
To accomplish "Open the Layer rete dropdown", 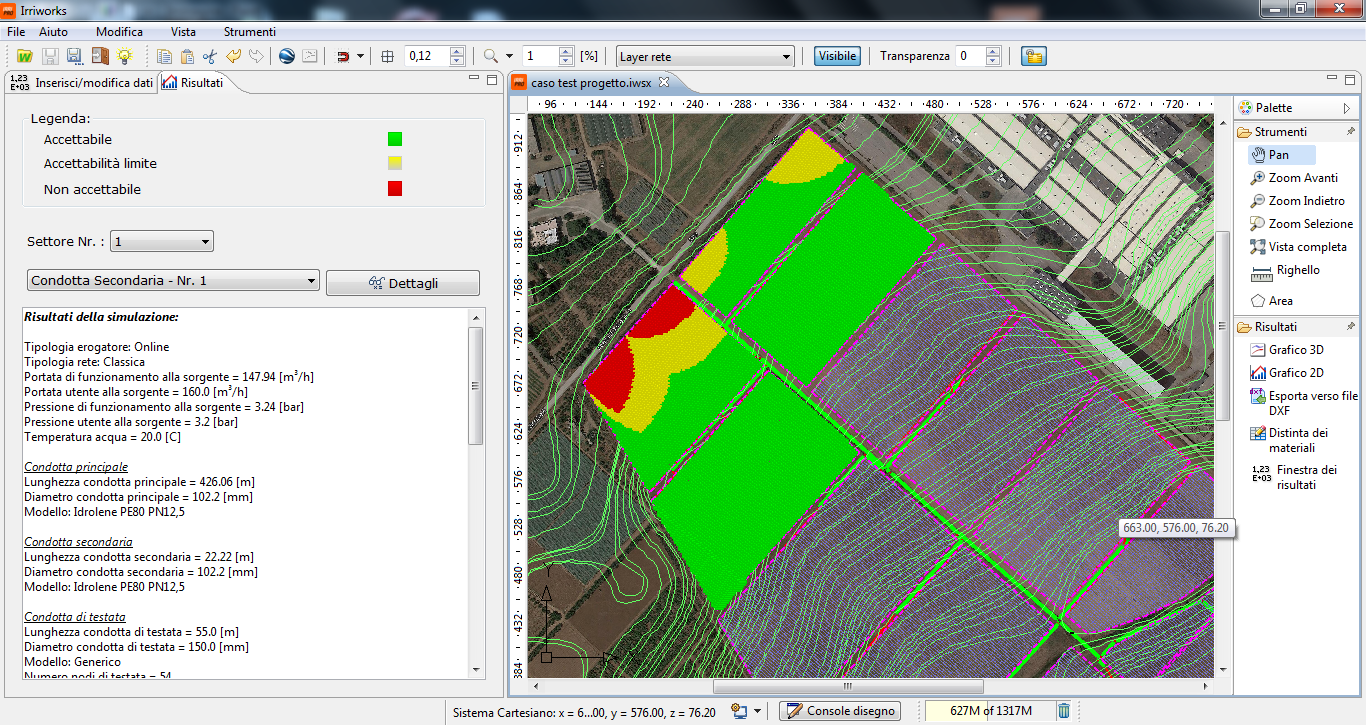I will tap(705, 57).
